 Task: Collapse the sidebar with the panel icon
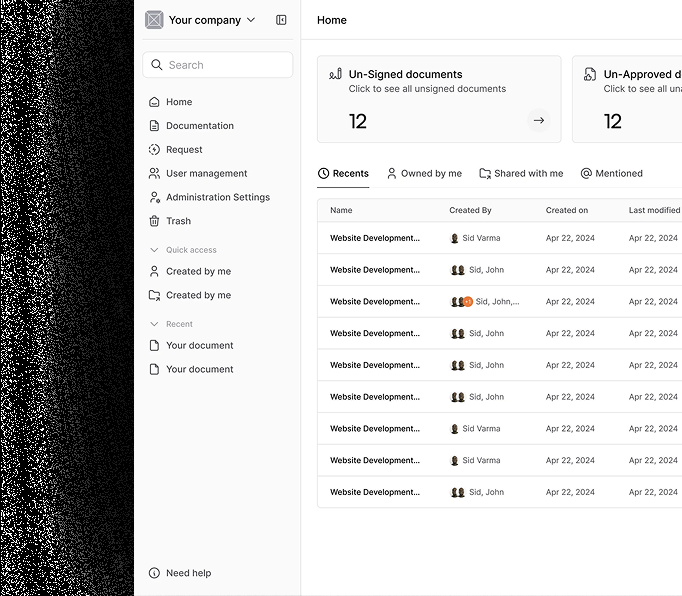pyautogui.click(x=281, y=20)
